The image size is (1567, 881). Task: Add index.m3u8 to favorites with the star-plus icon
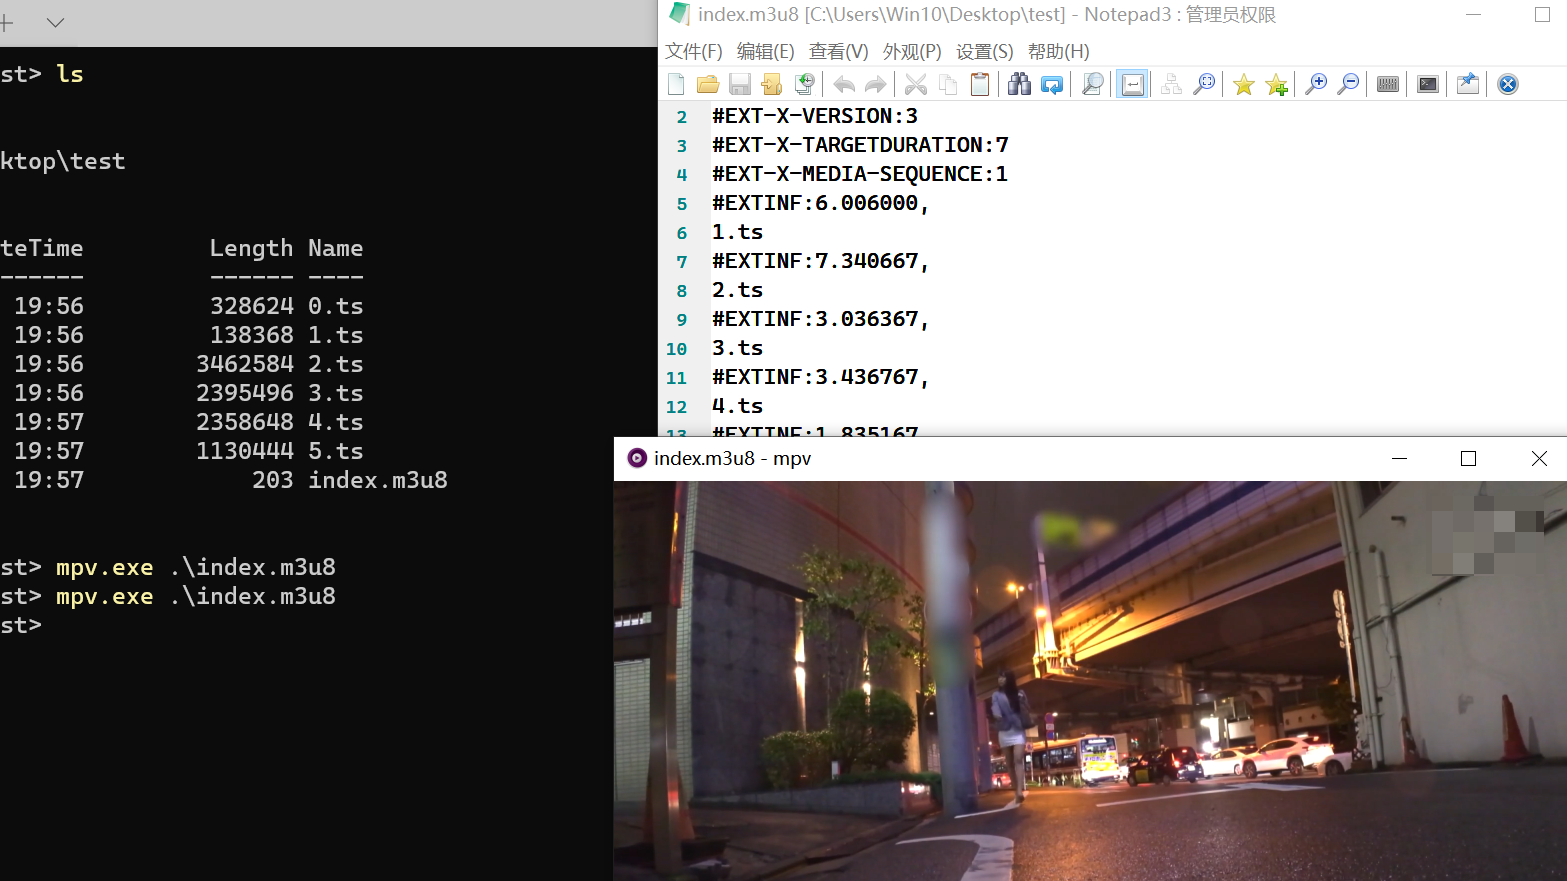pos(1276,84)
